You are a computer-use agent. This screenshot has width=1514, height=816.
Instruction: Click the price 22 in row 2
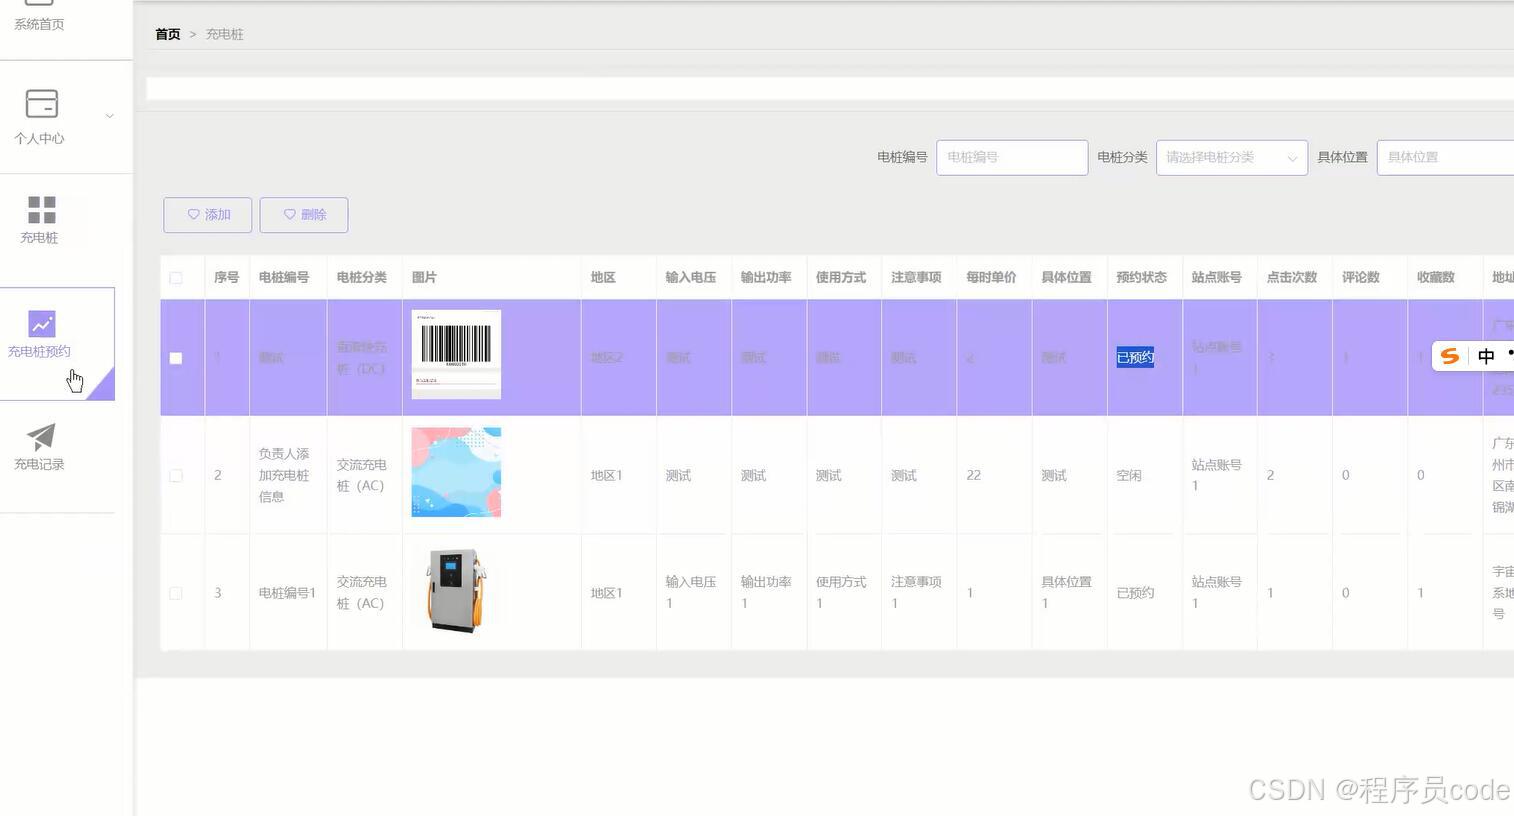(973, 476)
